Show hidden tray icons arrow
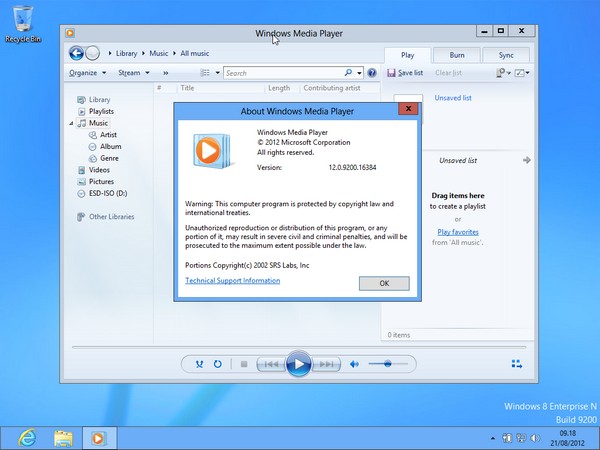The width and height of the screenshot is (600, 450). coord(493,439)
